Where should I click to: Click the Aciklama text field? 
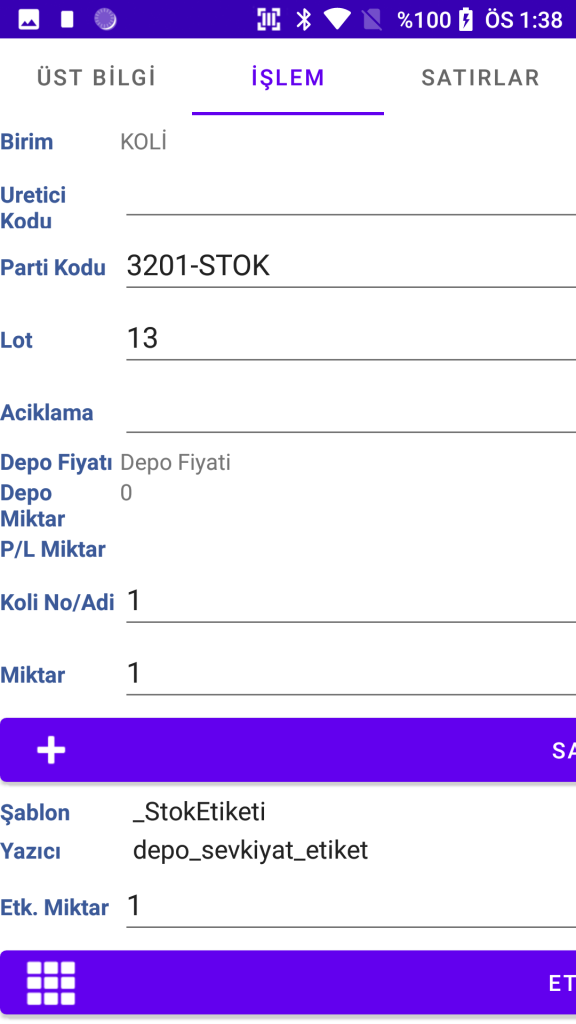coord(351,411)
